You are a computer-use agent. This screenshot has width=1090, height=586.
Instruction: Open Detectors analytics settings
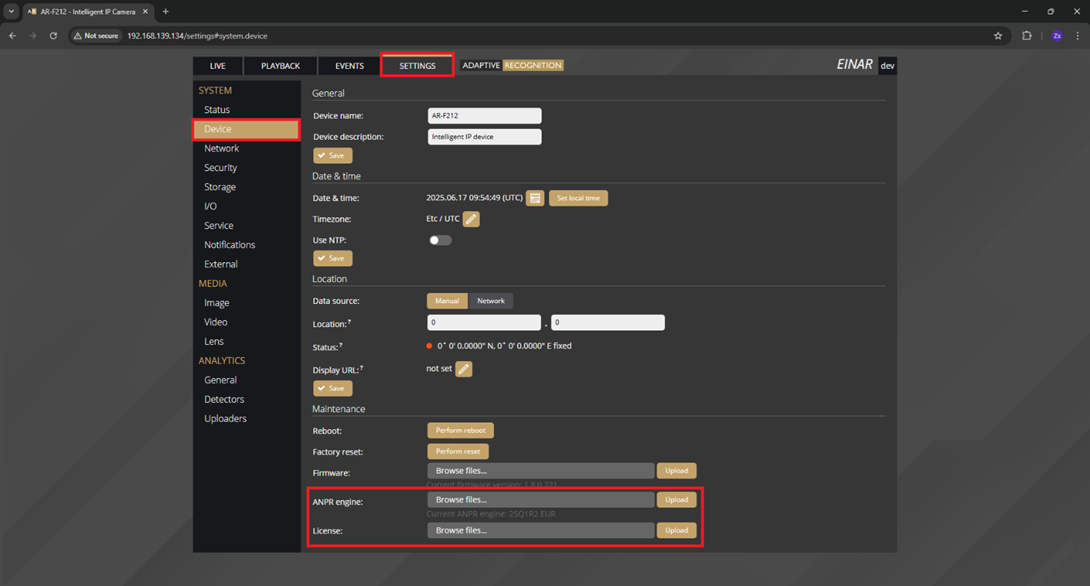(224, 400)
